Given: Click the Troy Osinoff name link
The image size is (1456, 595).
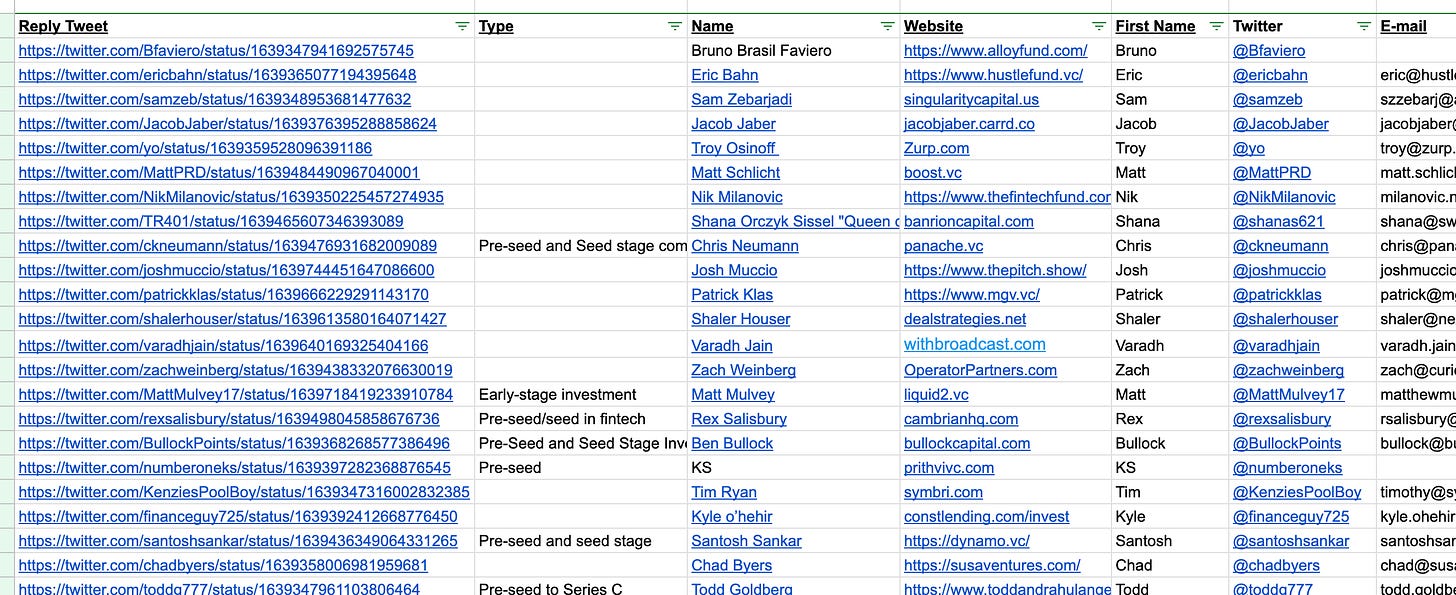Looking at the screenshot, I should coord(734,148).
